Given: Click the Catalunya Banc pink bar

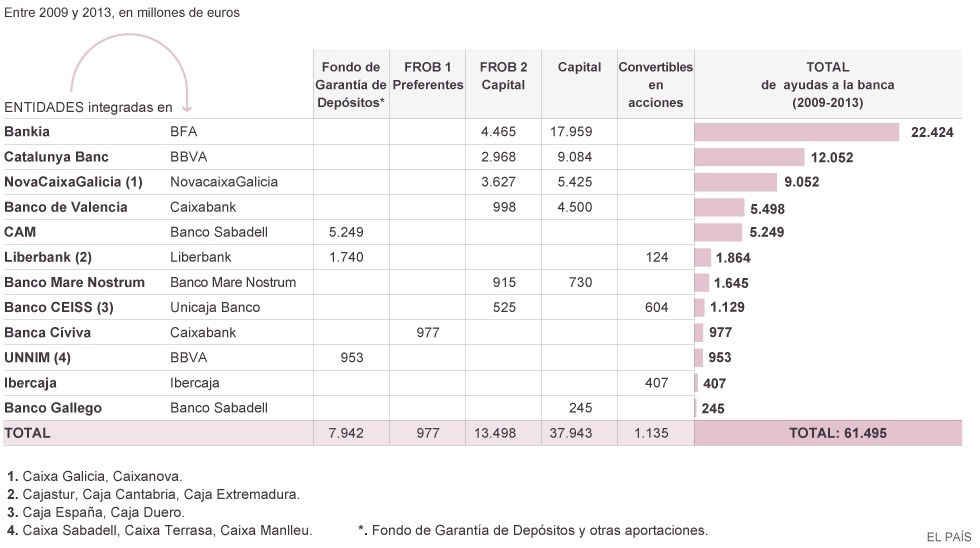Looking at the screenshot, I should (x=749, y=157).
